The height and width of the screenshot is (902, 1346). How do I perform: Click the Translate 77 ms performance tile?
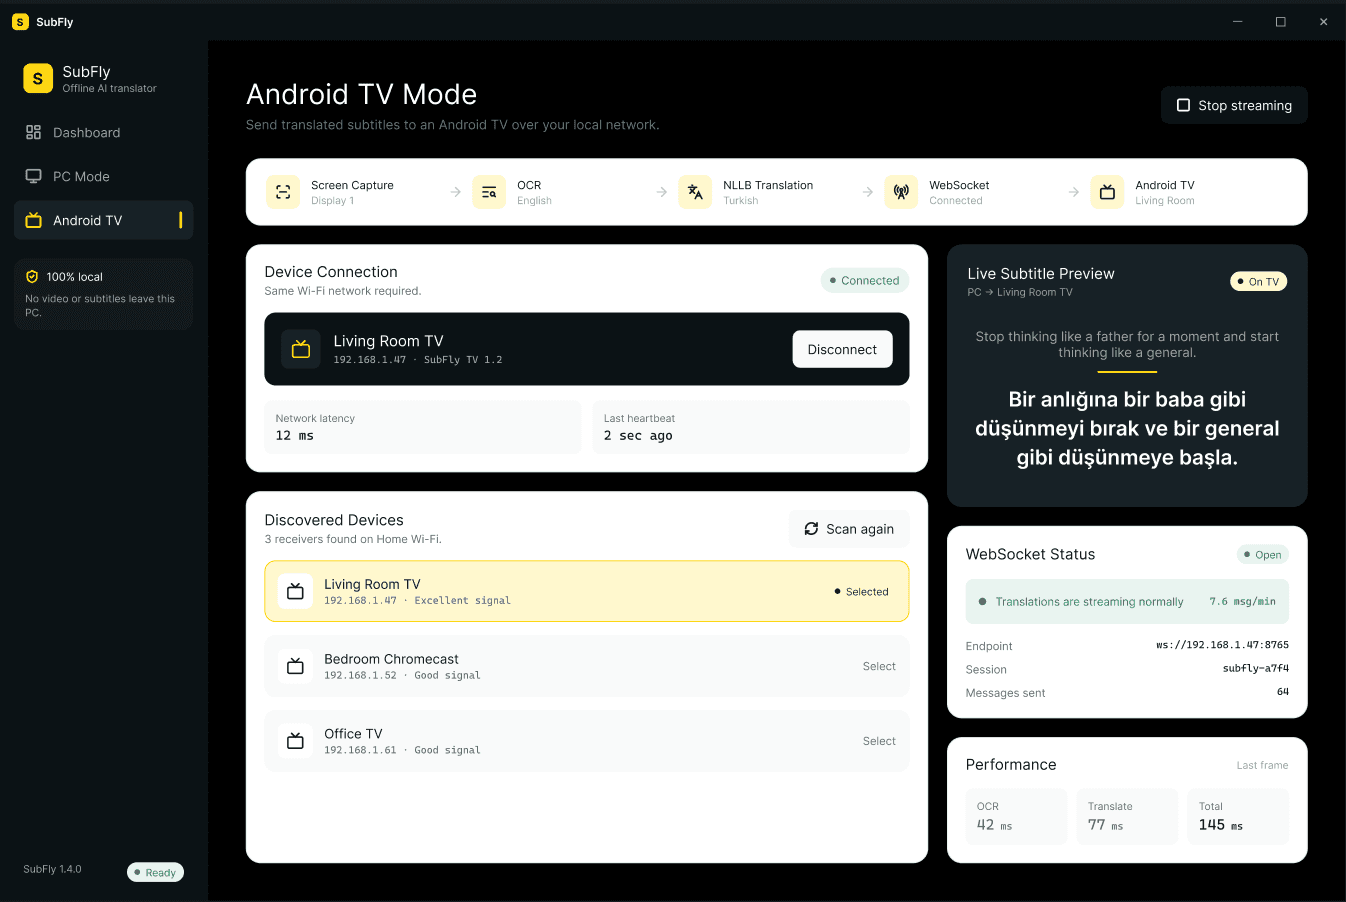(1127, 817)
